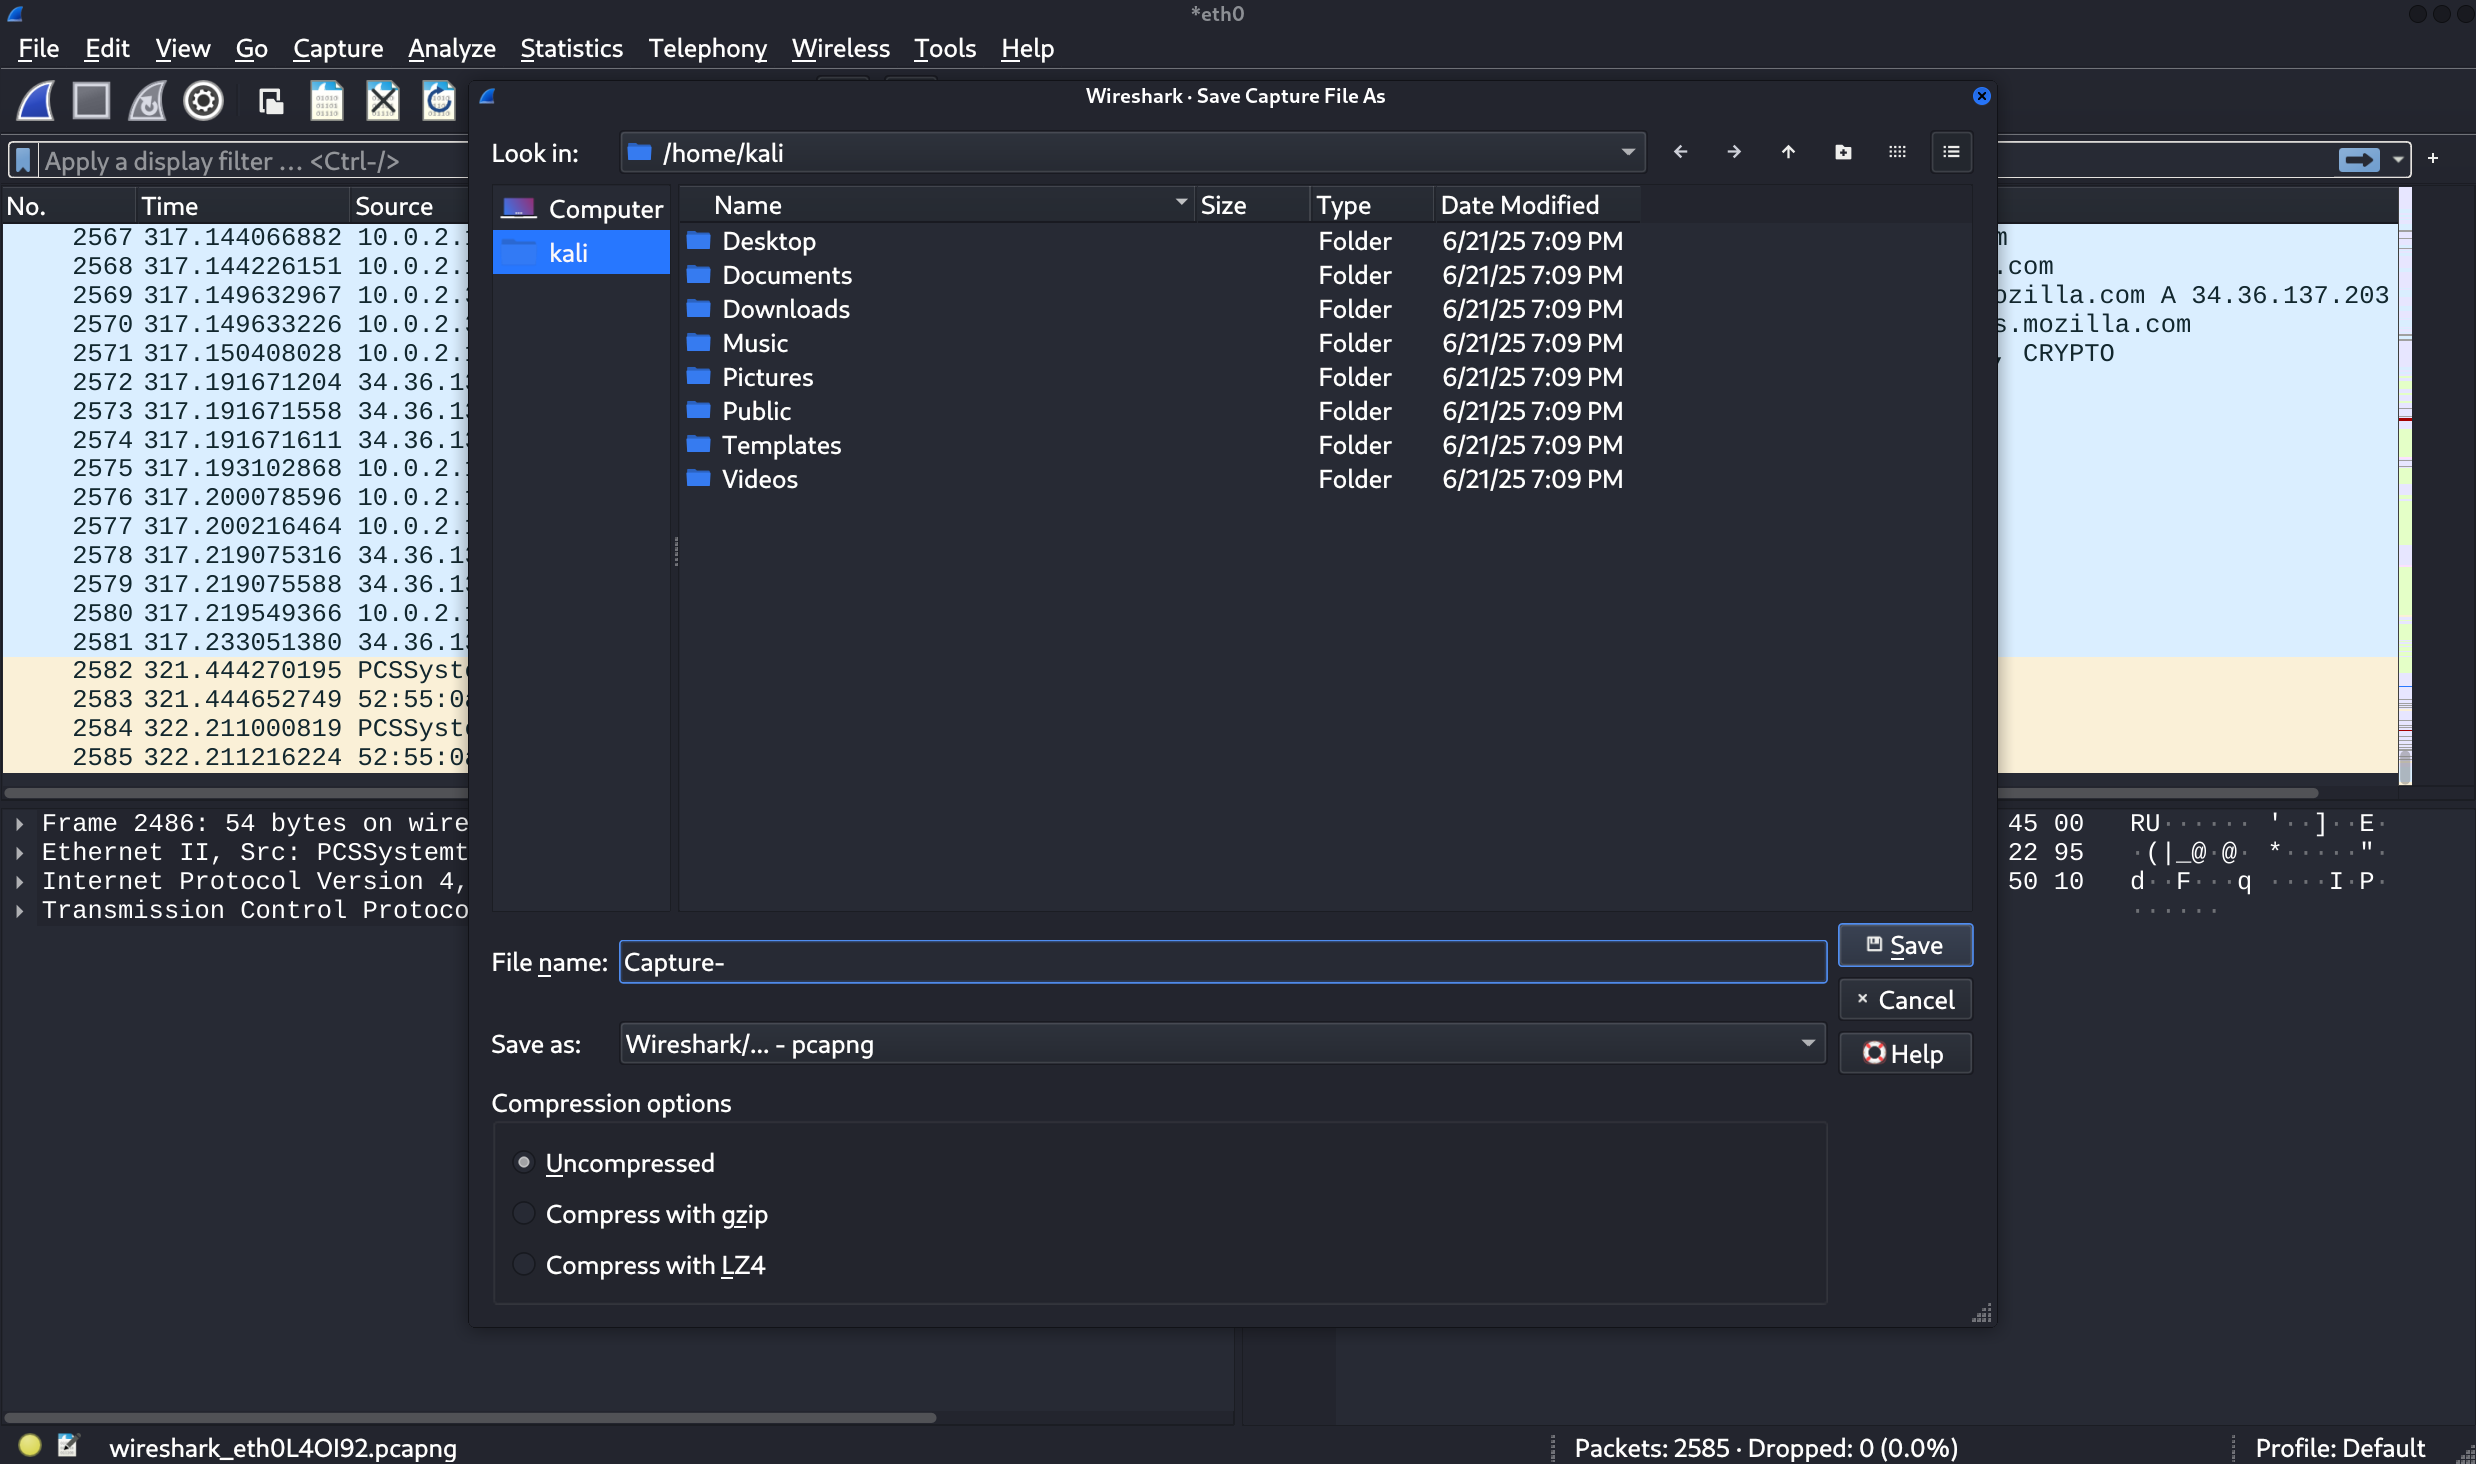Sort files by Type column header
The image size is (2476, 1464).
[1371, 205]
